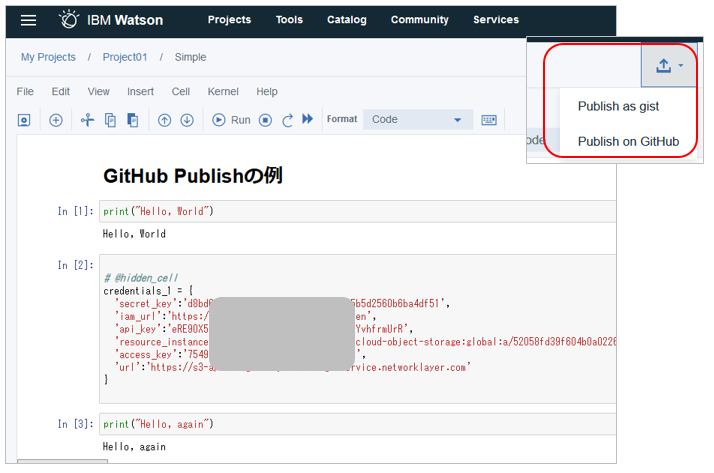Click the Format label in toolbar

(x=342, y=119)
